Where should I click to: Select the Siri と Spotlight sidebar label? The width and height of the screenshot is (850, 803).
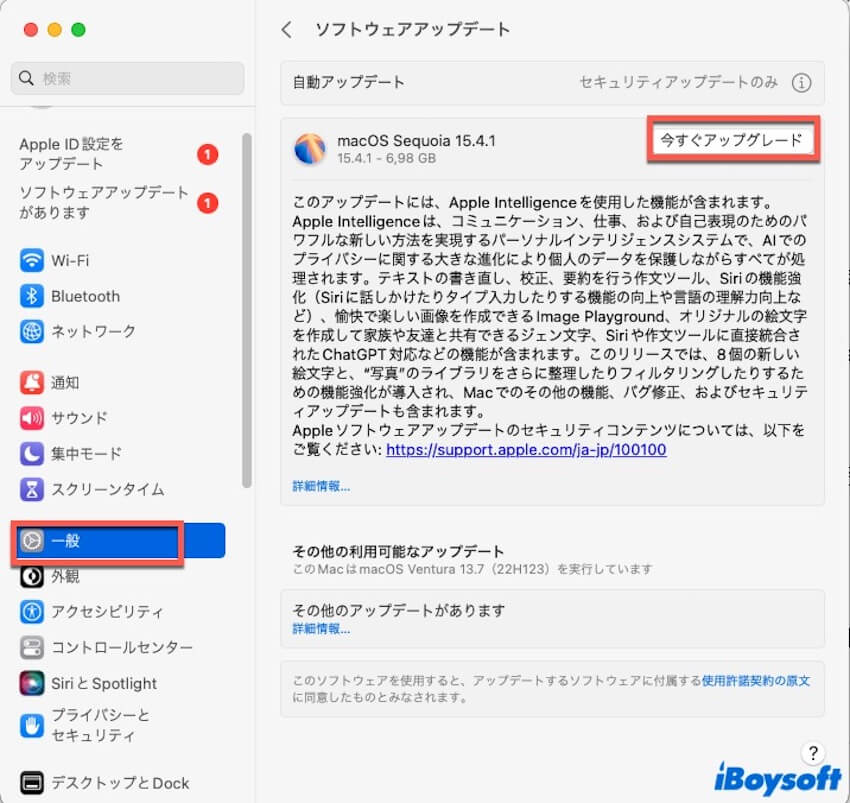coord(104,683)
